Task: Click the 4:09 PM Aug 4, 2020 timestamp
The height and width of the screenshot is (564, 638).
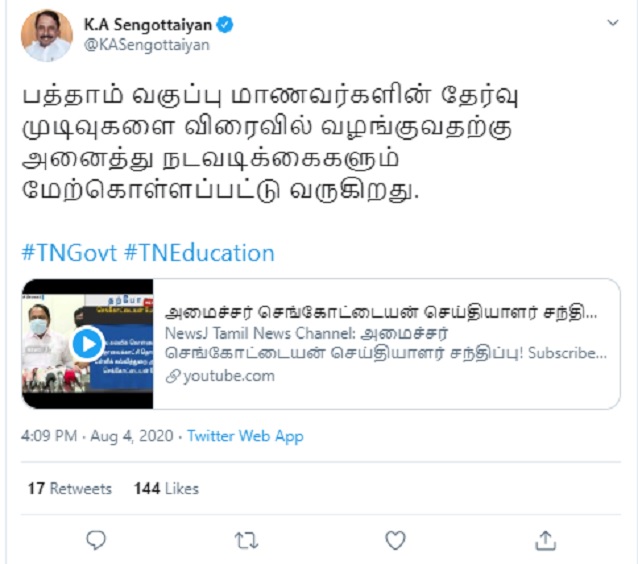Action: pos(97,436)
